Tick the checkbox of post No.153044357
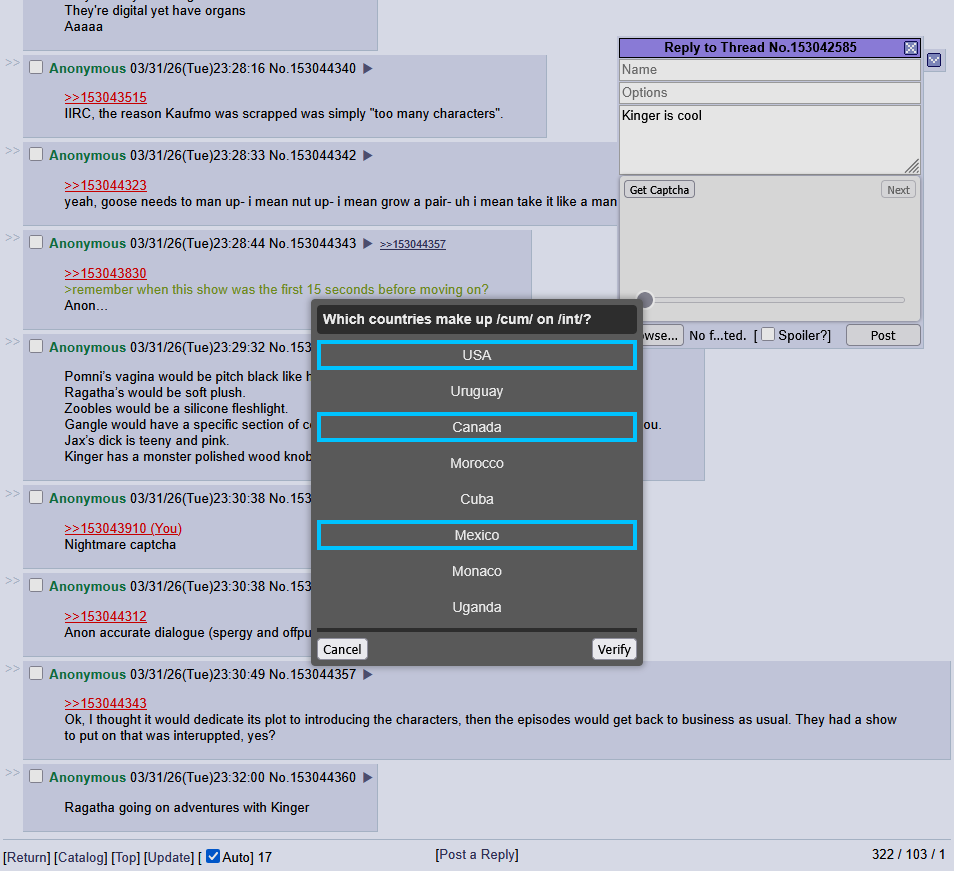This screenshot has width=954, height=871. (x=37, y=673)
